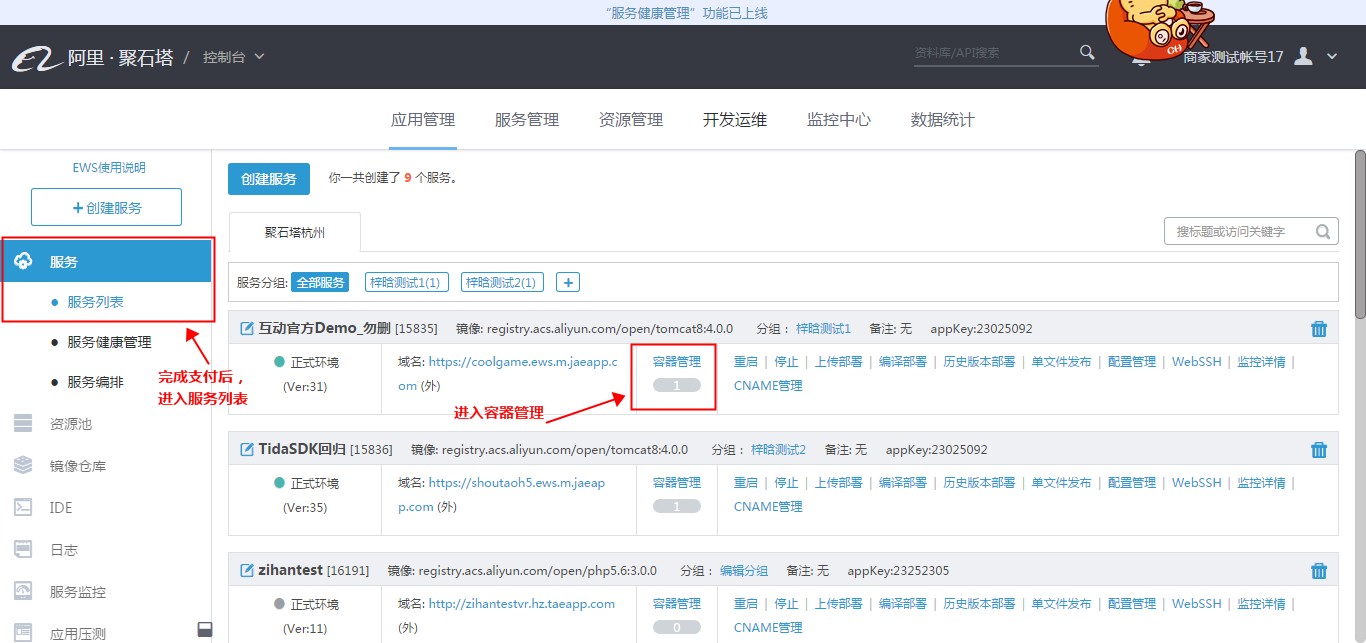Select the 聚石塔杭州 region tab
This screenshot has height=643, width=1366.
pos(295,232)
